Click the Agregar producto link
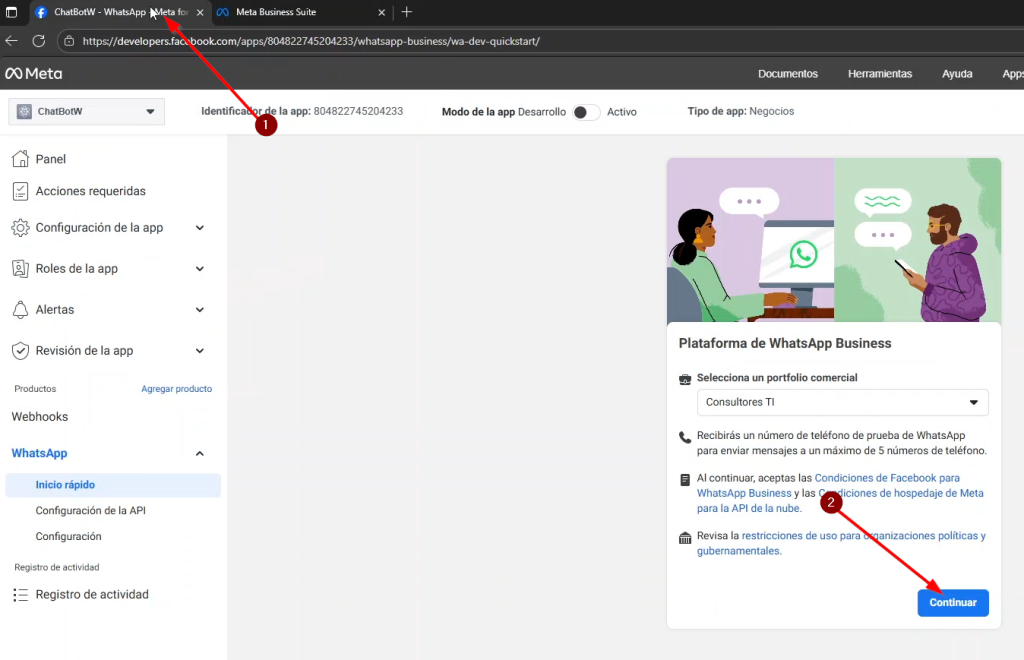 176,389
